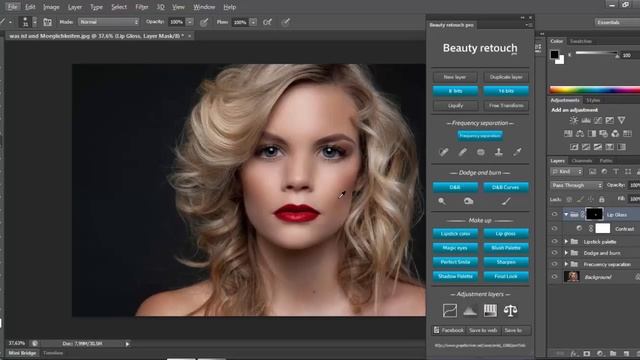Screen dimensions: 640x360
Task: Expand the Dodge and burn layer group
Action: (566, 253)
